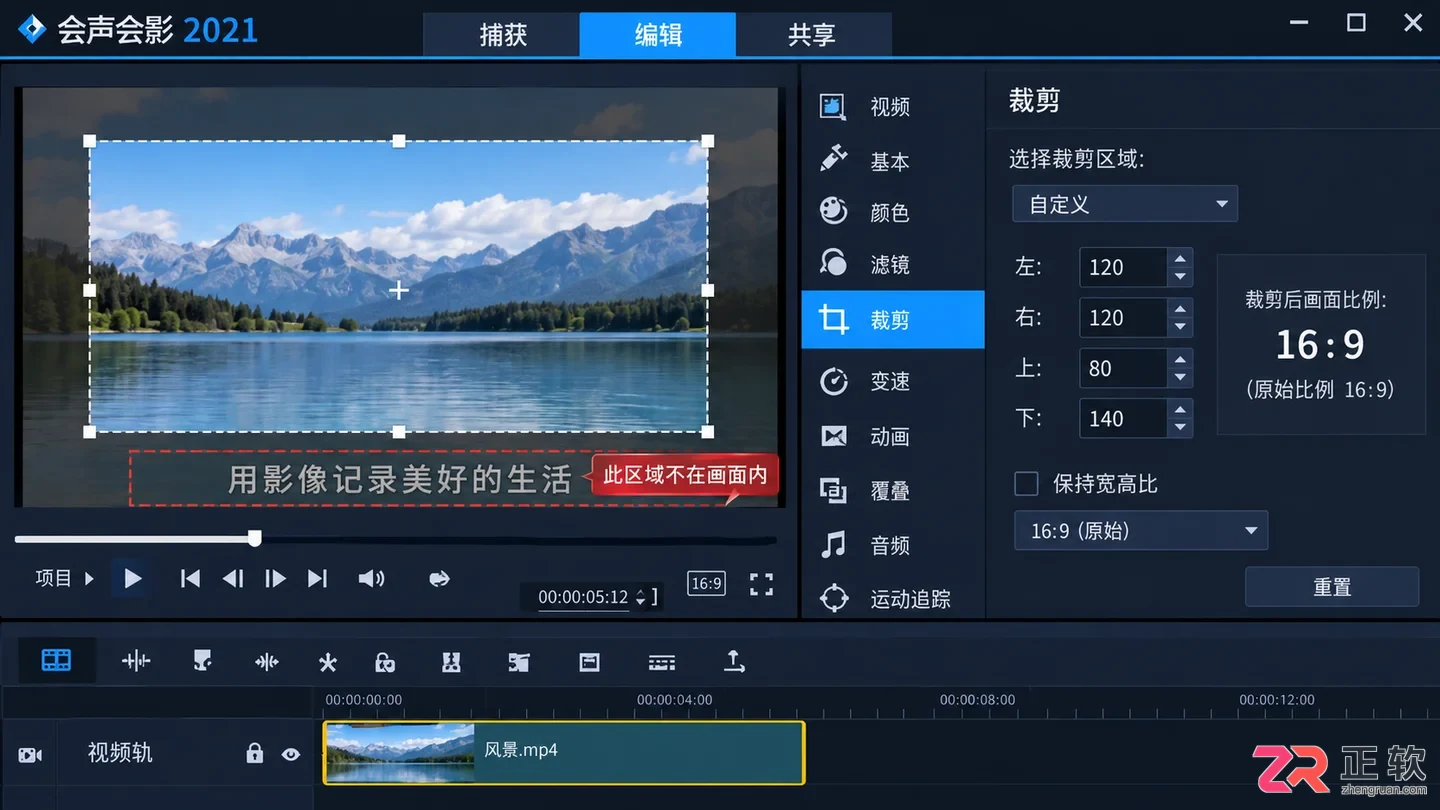The width and height of the screenshot is (1440, 810).
Task: Toggle visibility eye of 视频轨
Action: point(291,754)
